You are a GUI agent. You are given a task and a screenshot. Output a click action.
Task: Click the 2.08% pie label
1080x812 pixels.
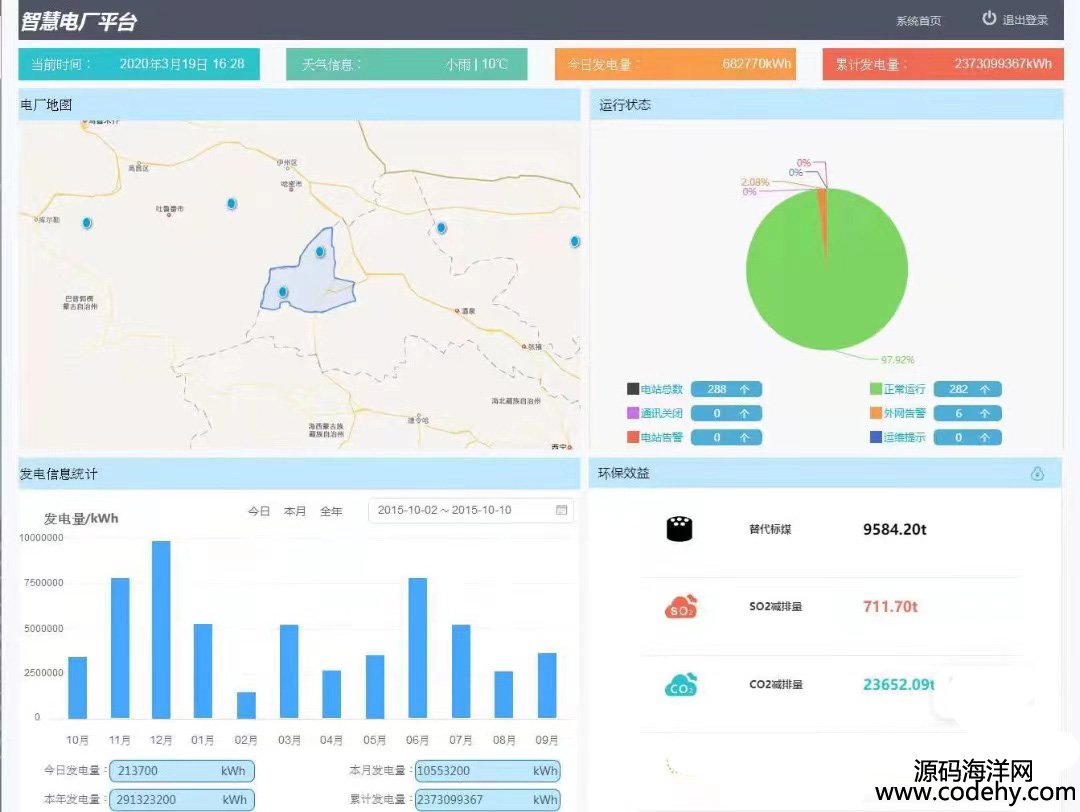coord(755,182)
